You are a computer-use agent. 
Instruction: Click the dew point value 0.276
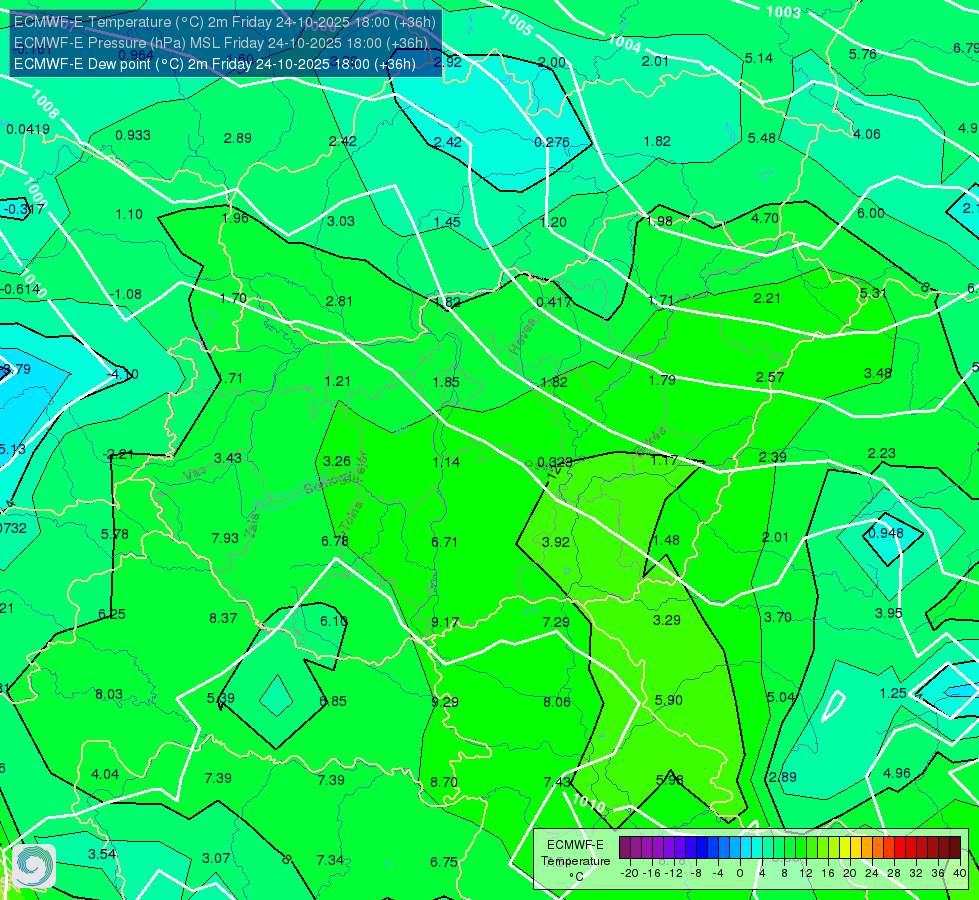coord(552,142)
